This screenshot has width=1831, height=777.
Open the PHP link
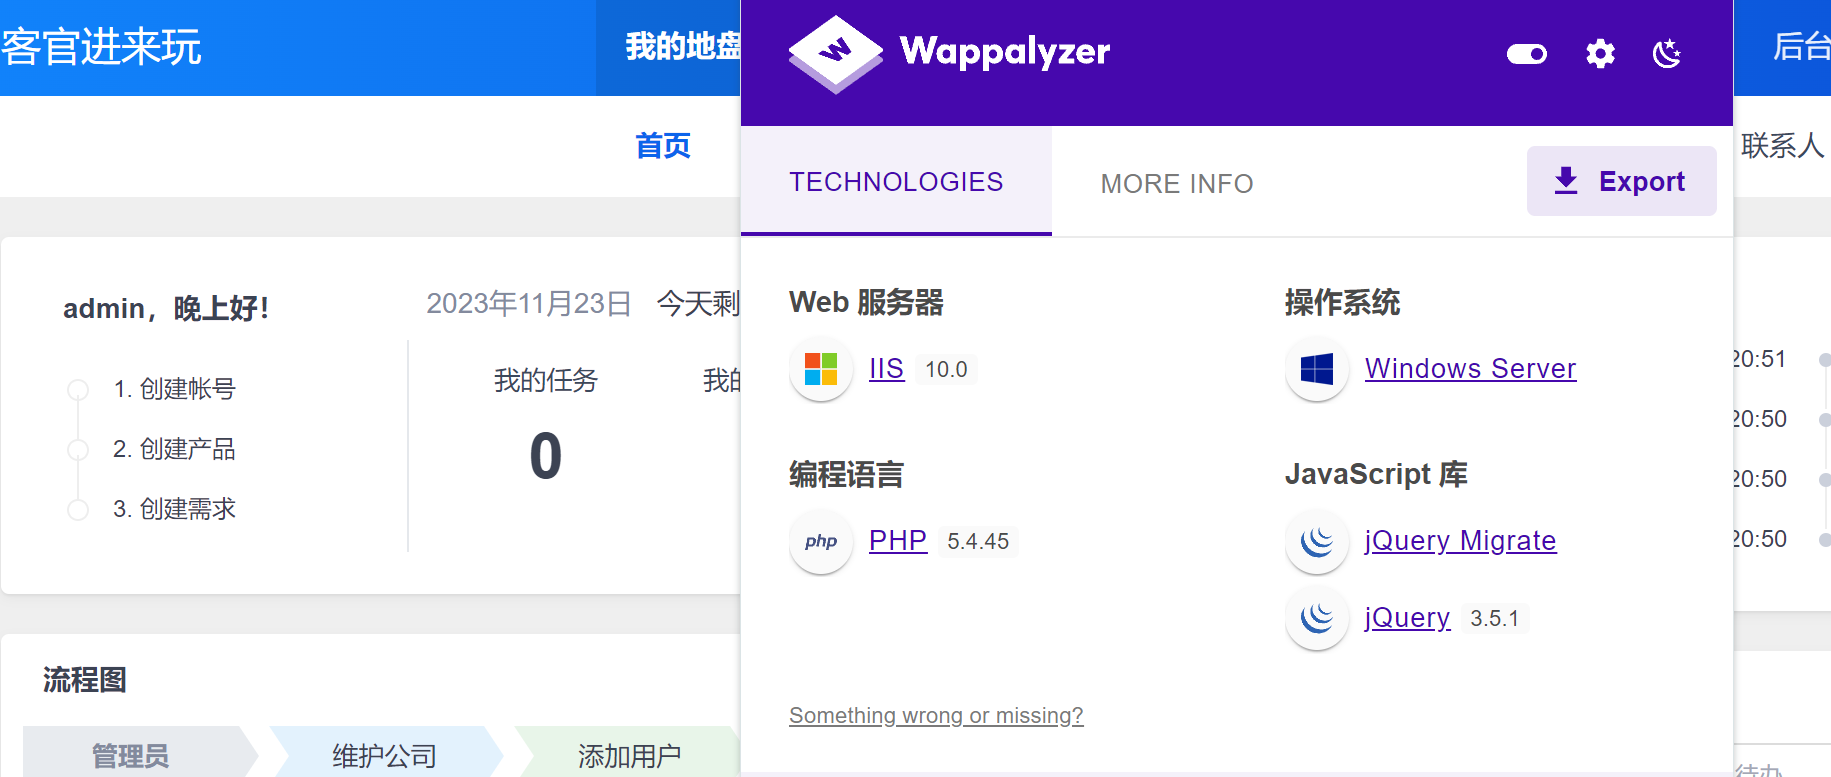pyautogui.click(x=898, y=541)
